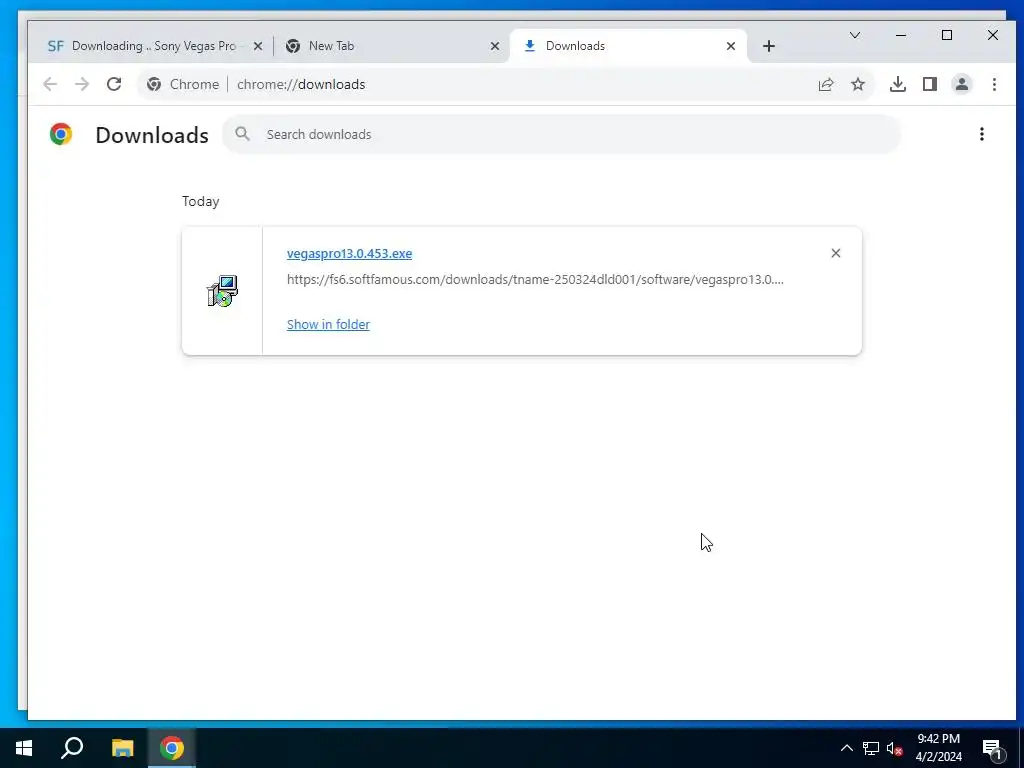Click the vegaspro installer file icon

point(222,291)
